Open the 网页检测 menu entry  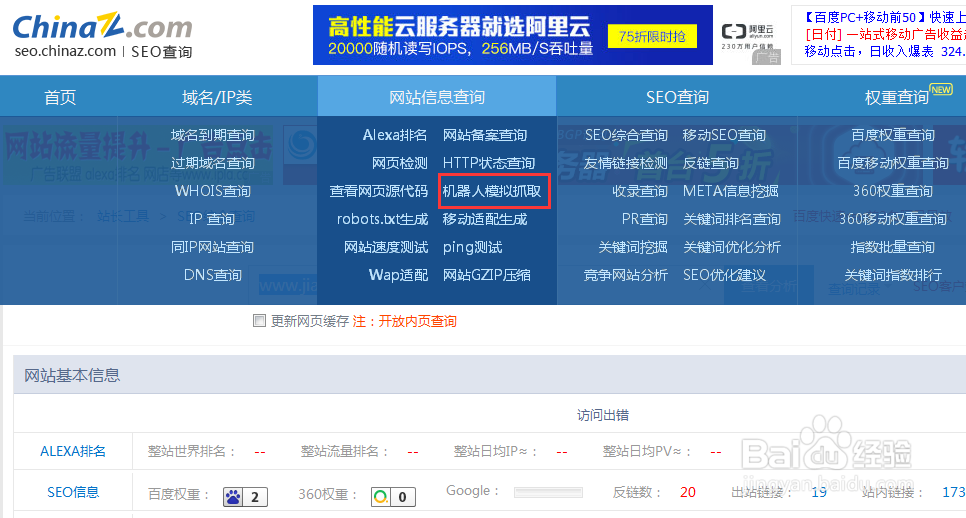click(399, 163)
